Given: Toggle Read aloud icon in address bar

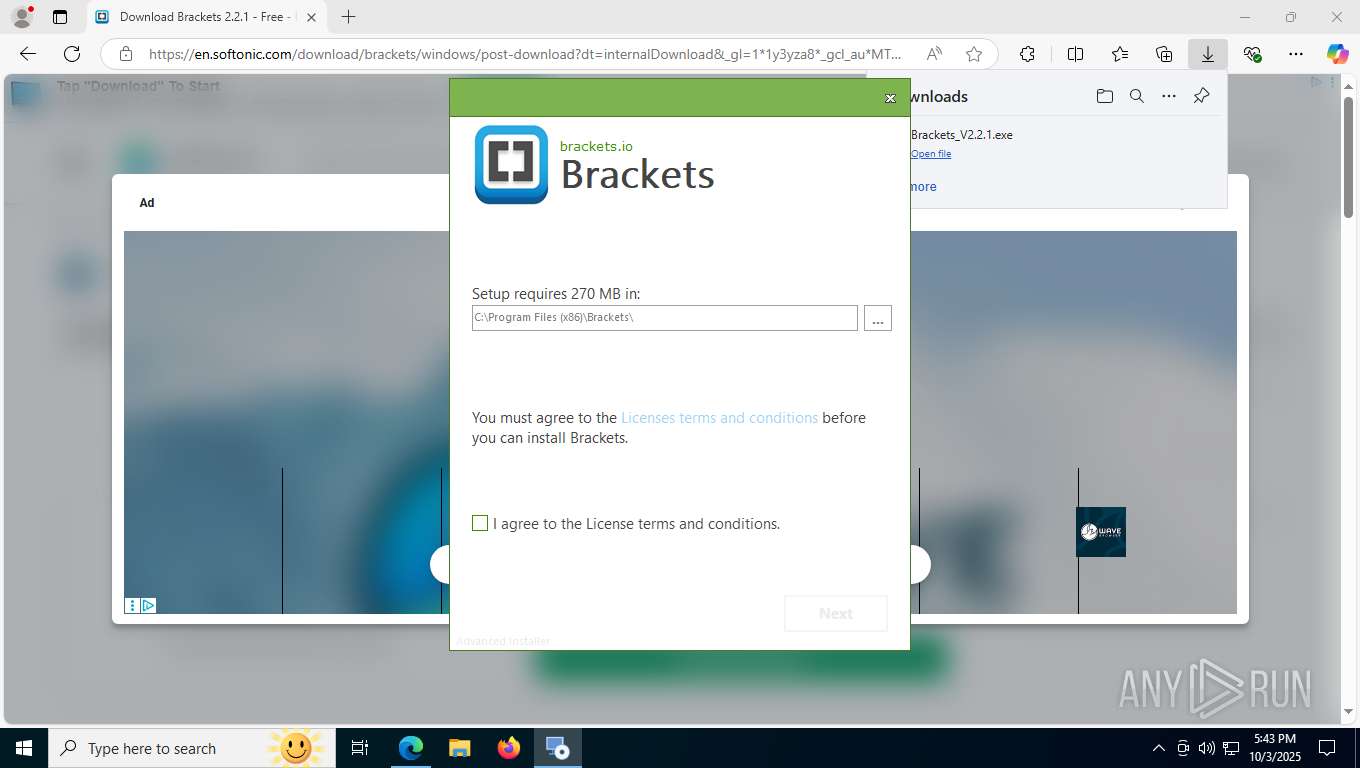Looking at the screenshot, I should point(934,54).
